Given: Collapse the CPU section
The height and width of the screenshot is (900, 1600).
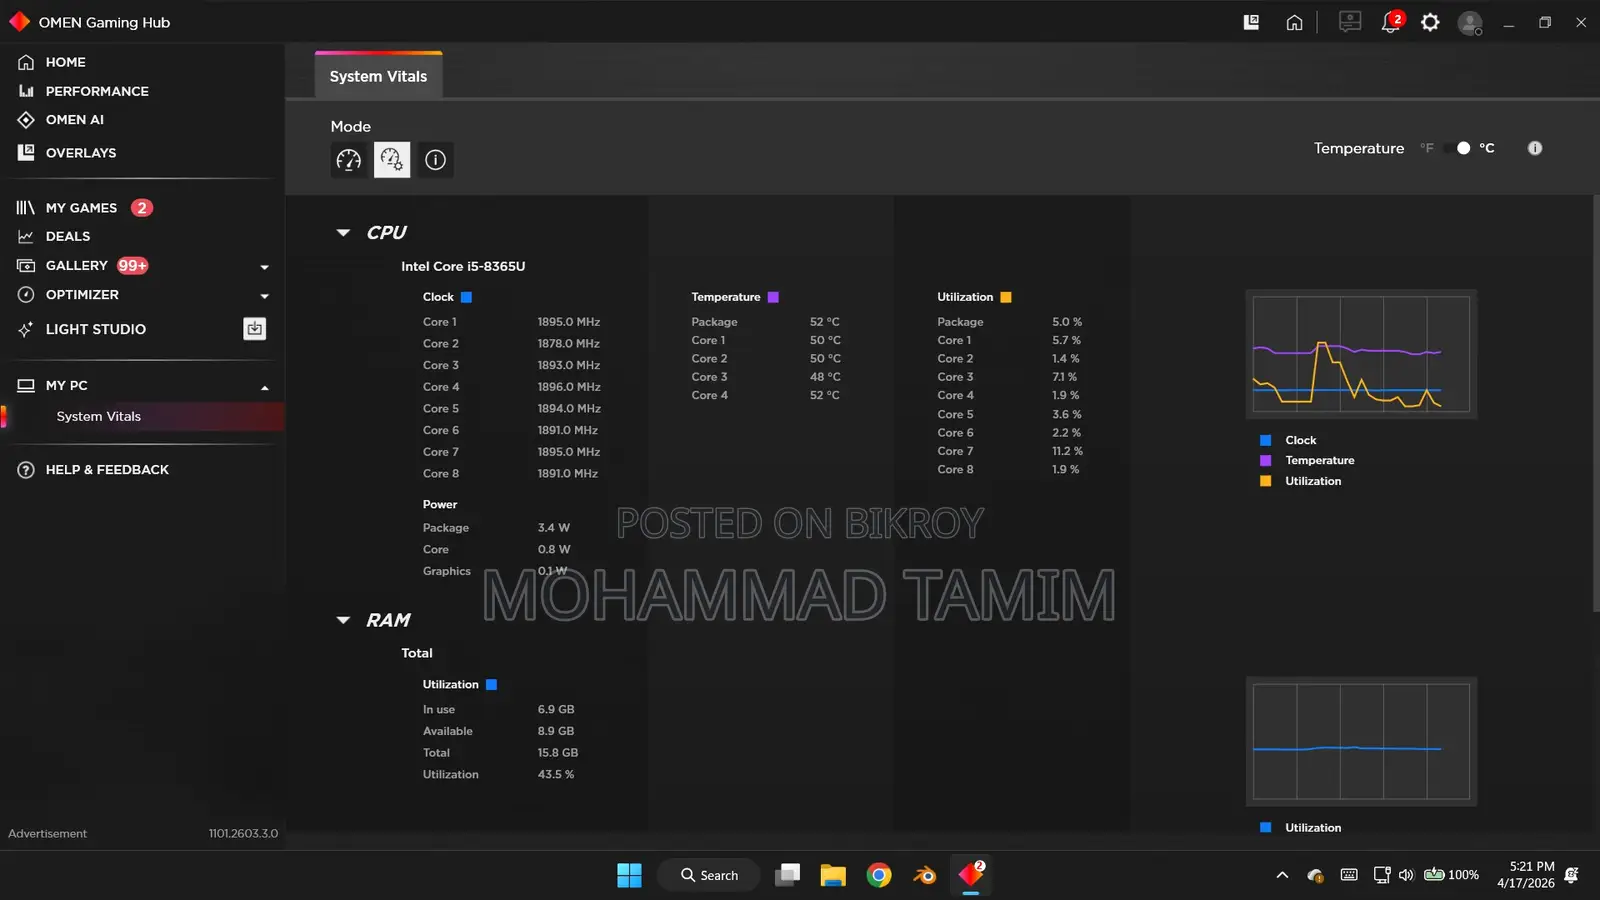Looking at the screenshot, I should tap(343, 233).
